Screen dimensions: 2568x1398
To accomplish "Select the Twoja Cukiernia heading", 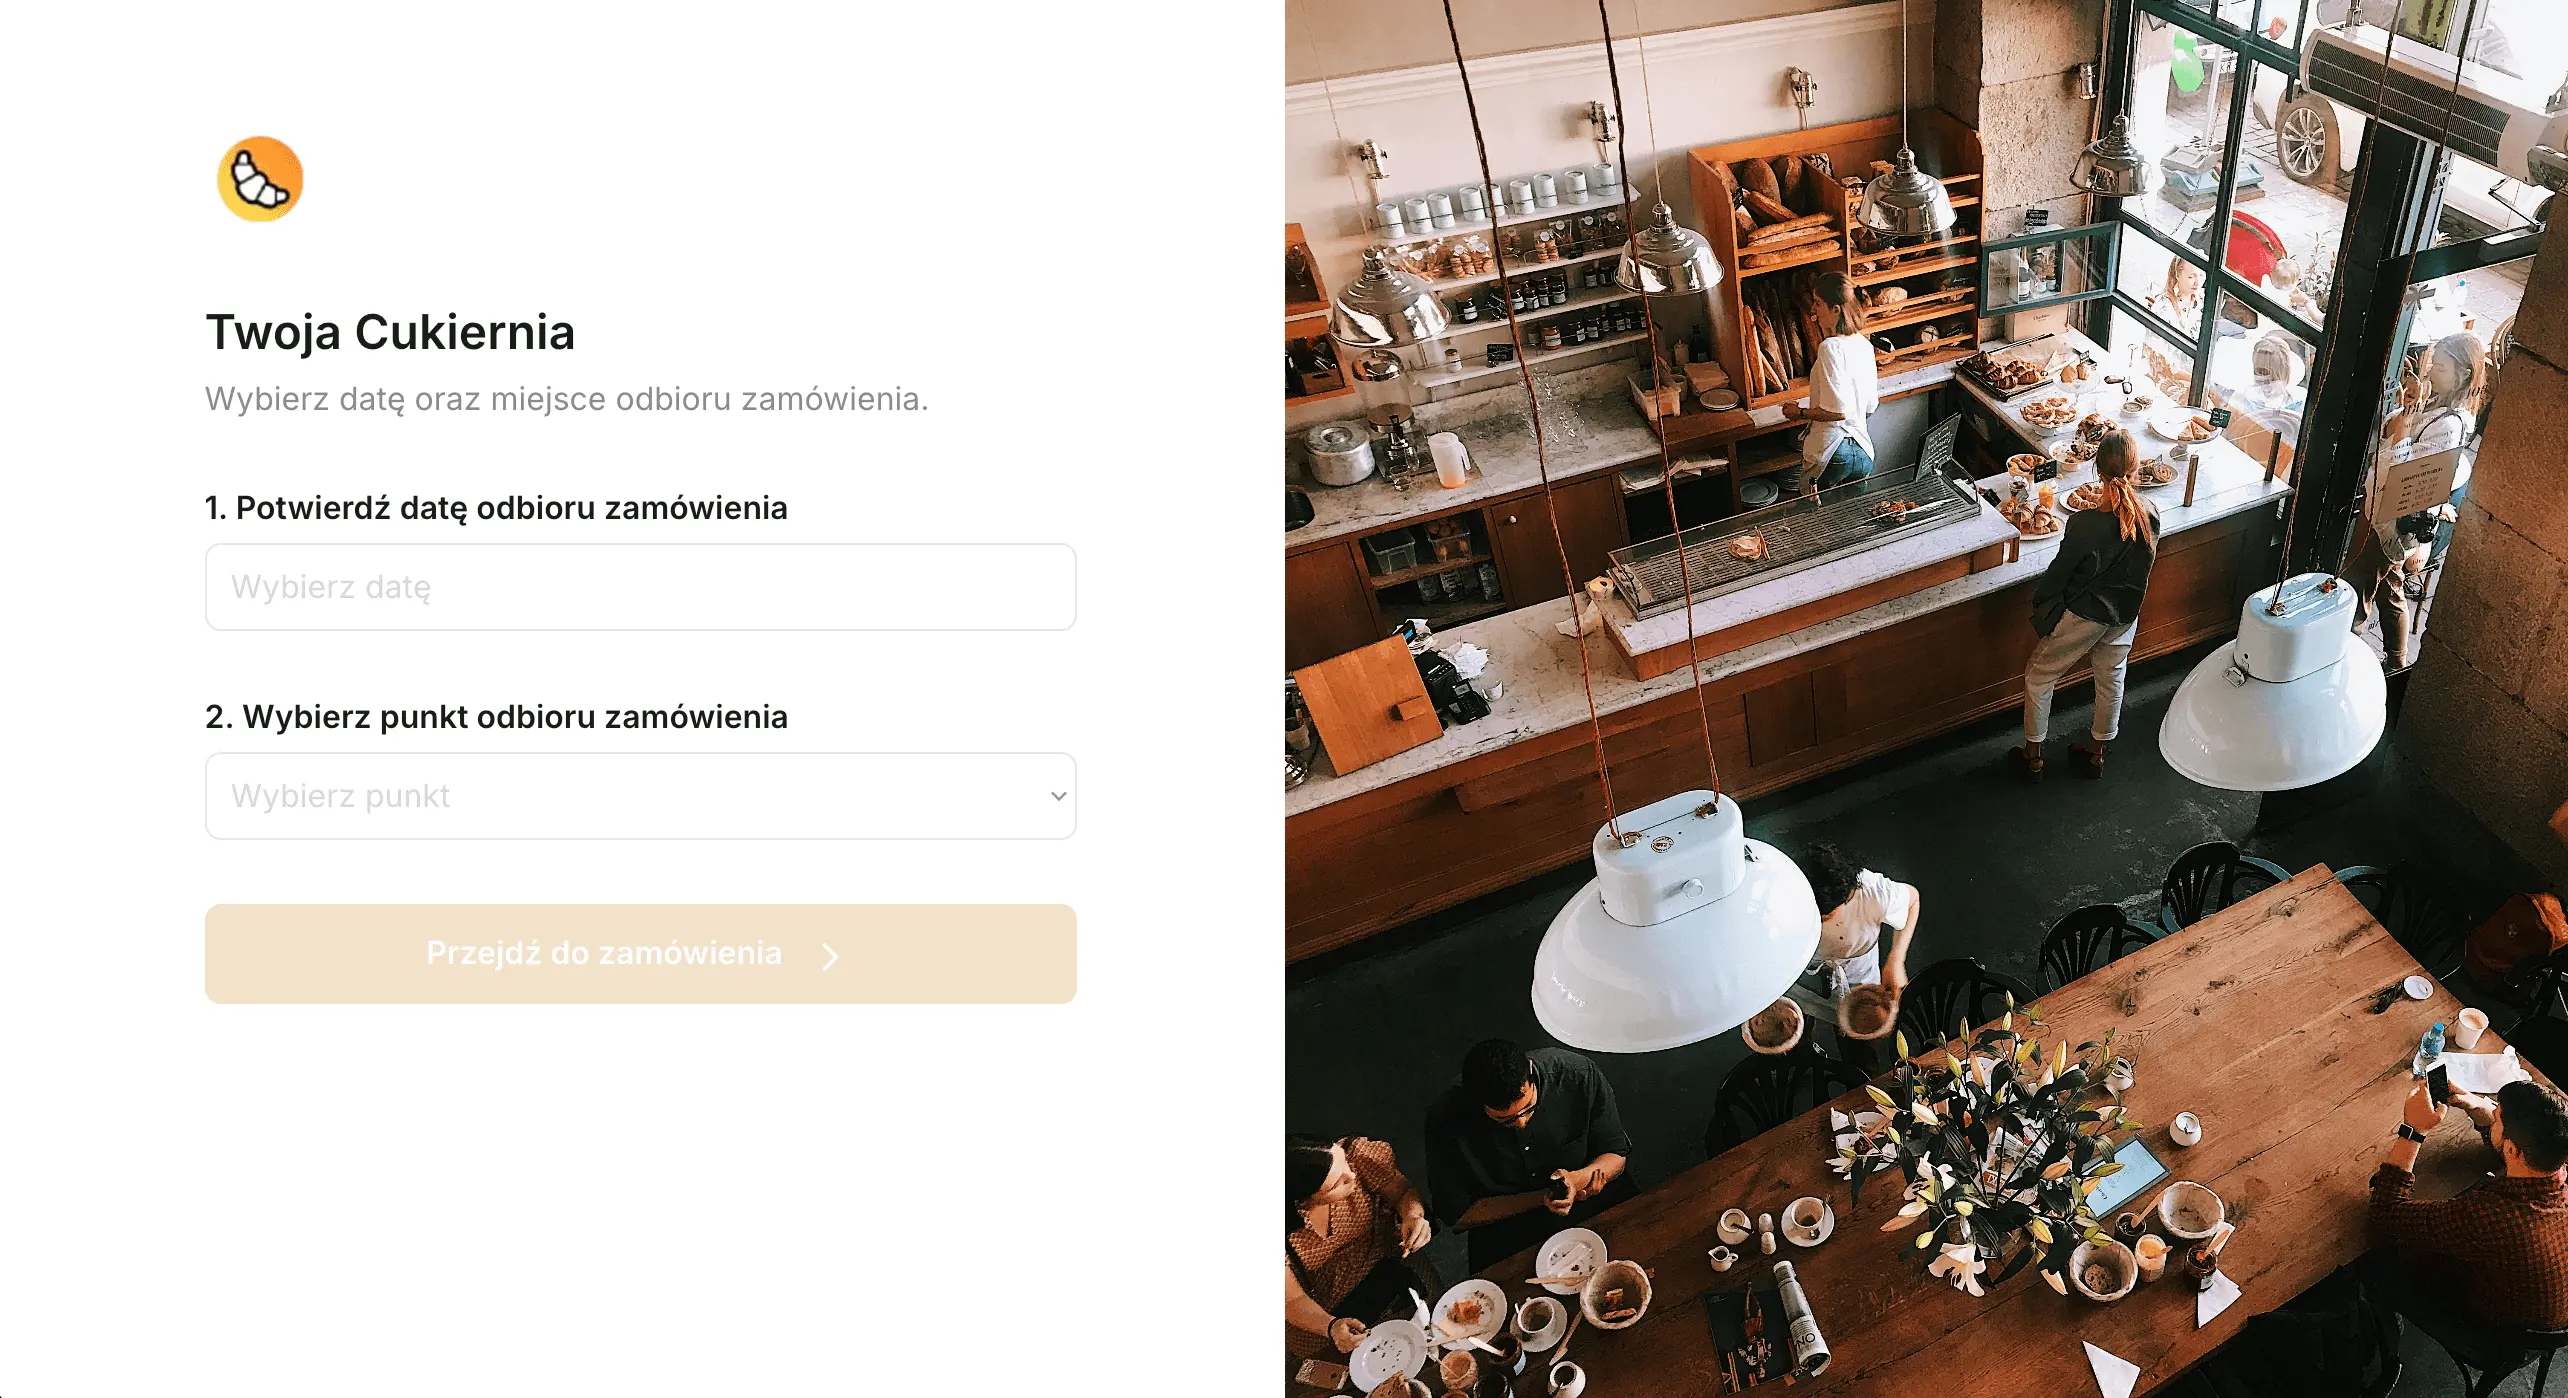I will (390, 332).
